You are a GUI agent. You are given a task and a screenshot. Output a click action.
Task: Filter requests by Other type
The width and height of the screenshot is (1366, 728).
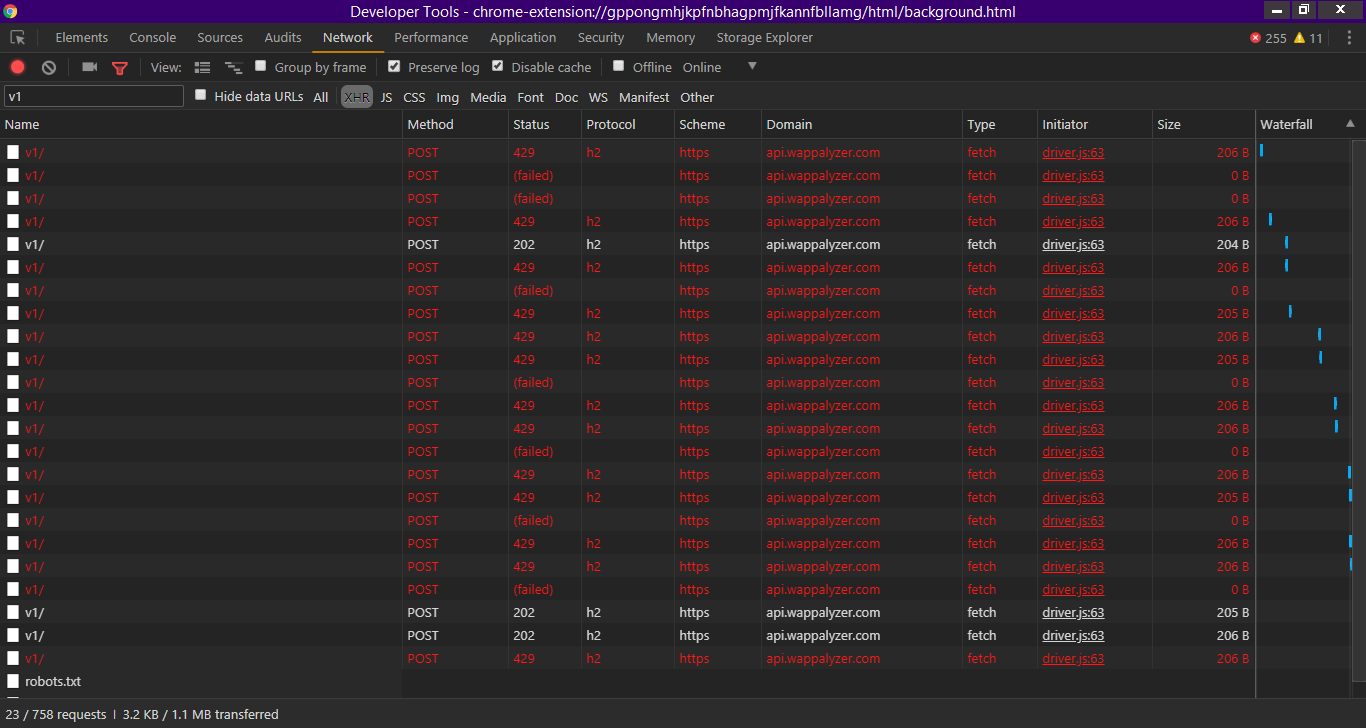[x=697, y=97]
